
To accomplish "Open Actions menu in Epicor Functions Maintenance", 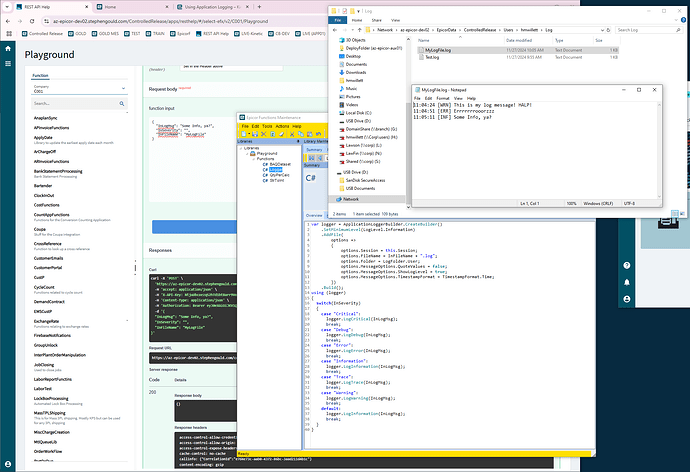I will click(282, 126).
